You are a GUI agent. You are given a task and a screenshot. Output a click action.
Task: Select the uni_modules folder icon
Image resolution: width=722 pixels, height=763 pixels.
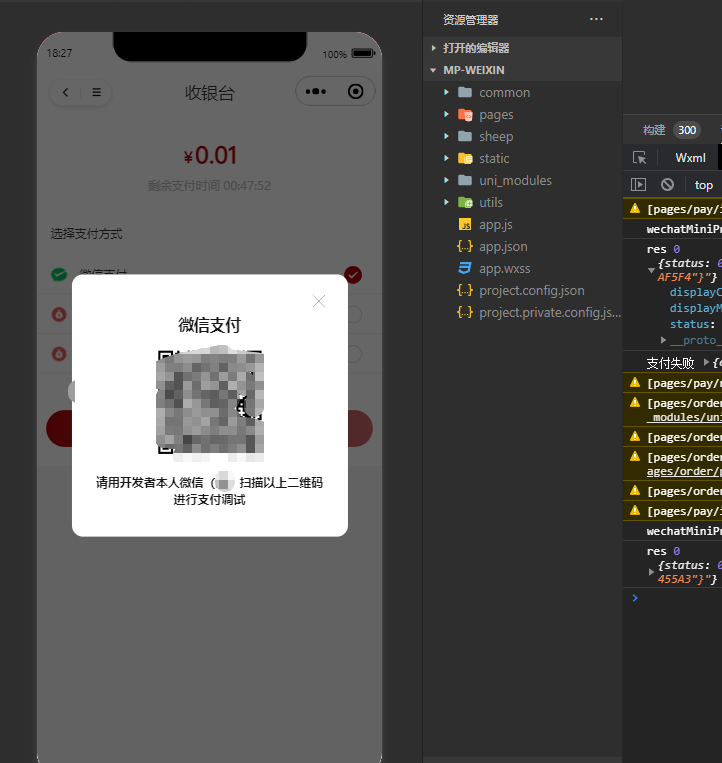pyautogui.click(x=465, y=180)
